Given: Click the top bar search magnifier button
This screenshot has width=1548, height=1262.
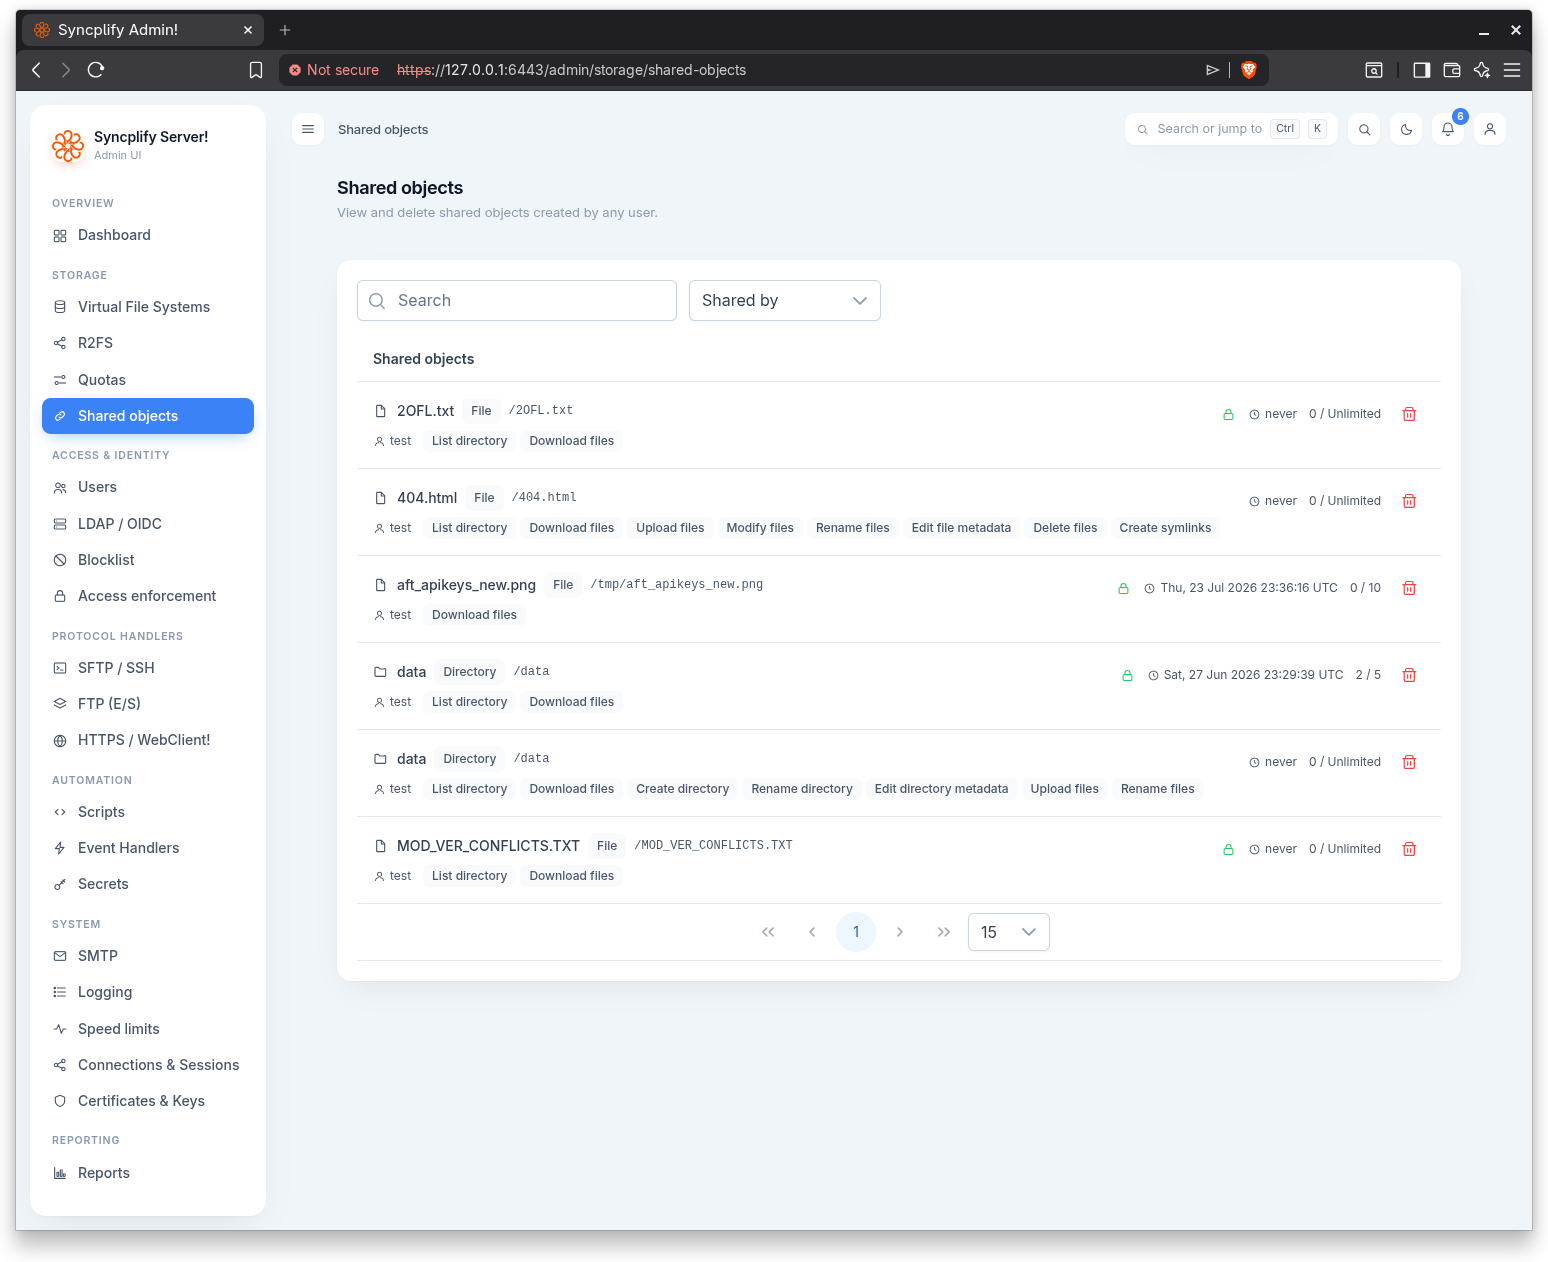Looking at the screenshot, I should (1364, 129).
